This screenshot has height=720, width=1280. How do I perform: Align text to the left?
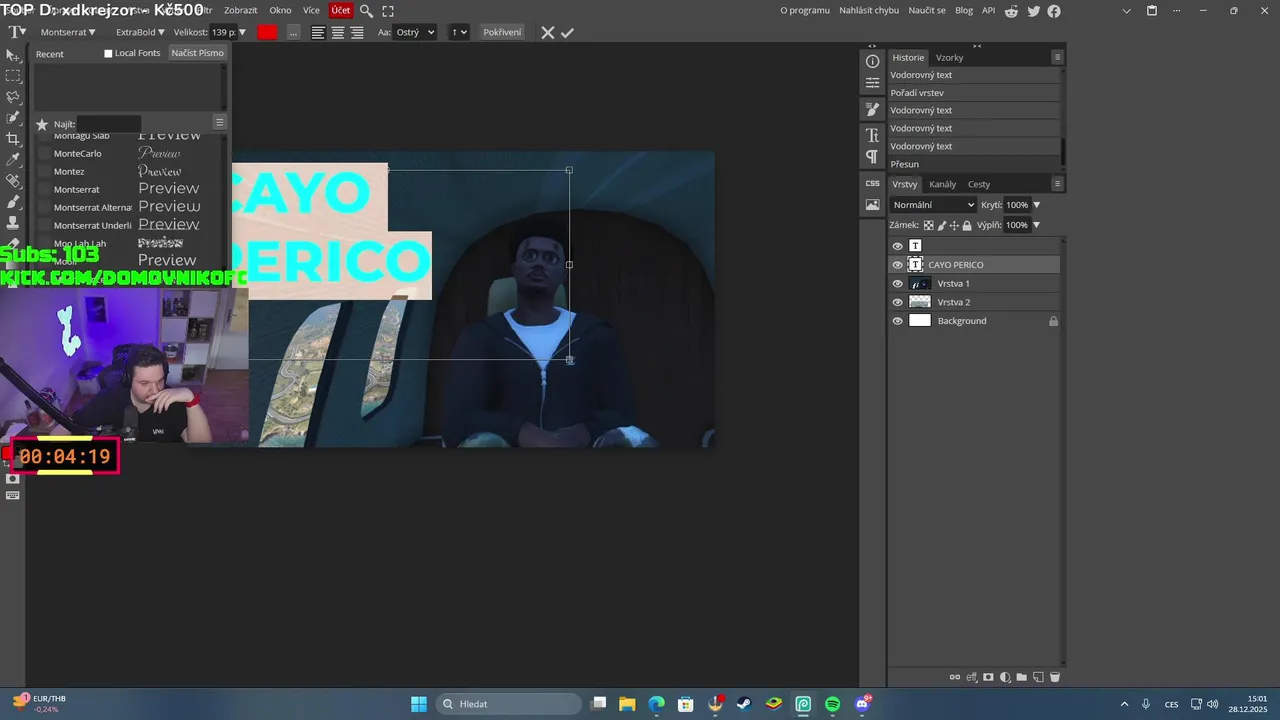(318, 32)
